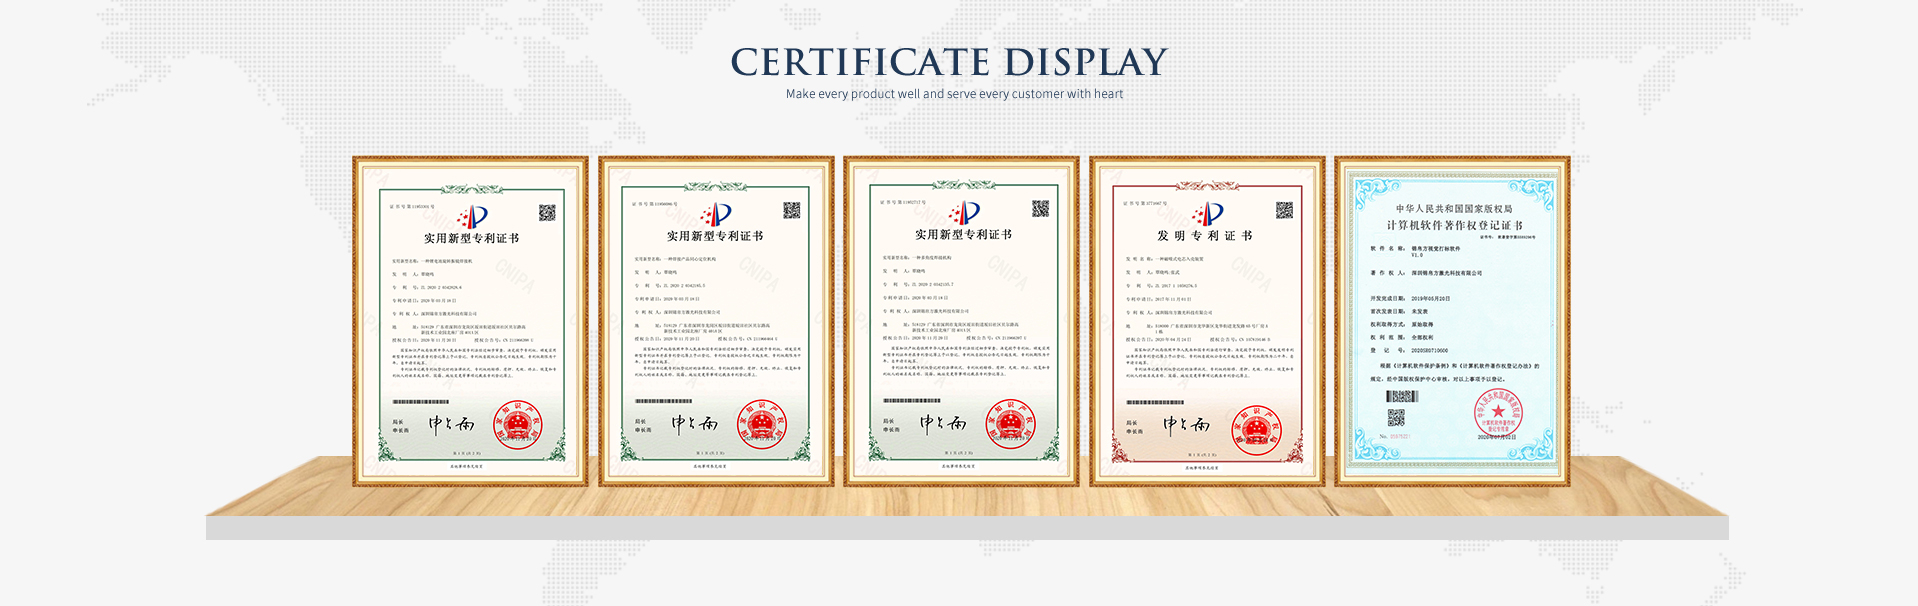Click the red seal on the middle certificate
Image resolution: width=1918 pixels, height=606 pixels.
click(1010, 424)
